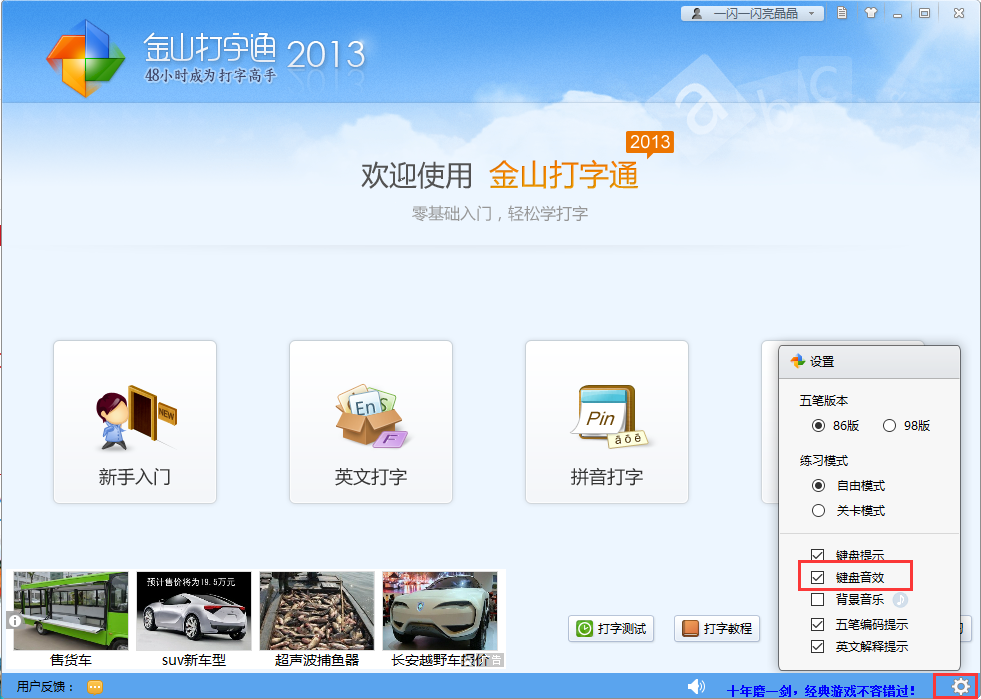
Task: Open the 打字教程 tutorial button
Action: (x=716, y=629)
